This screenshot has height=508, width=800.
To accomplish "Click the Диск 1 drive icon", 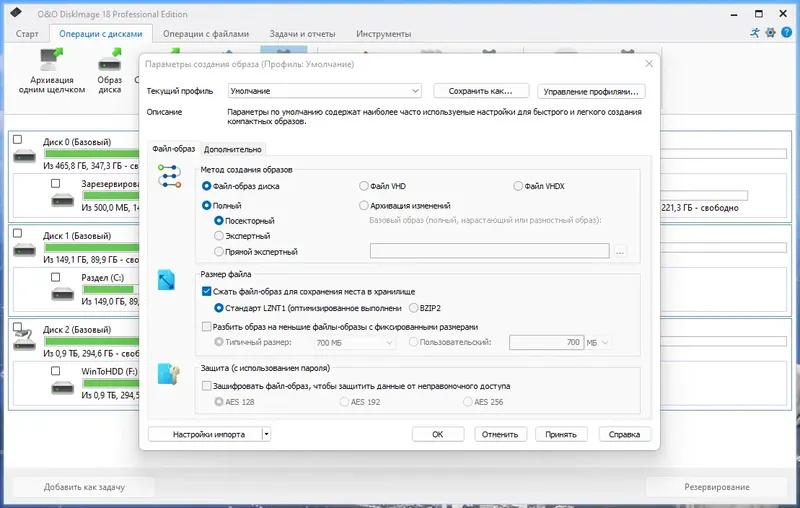I will point(24,250).
